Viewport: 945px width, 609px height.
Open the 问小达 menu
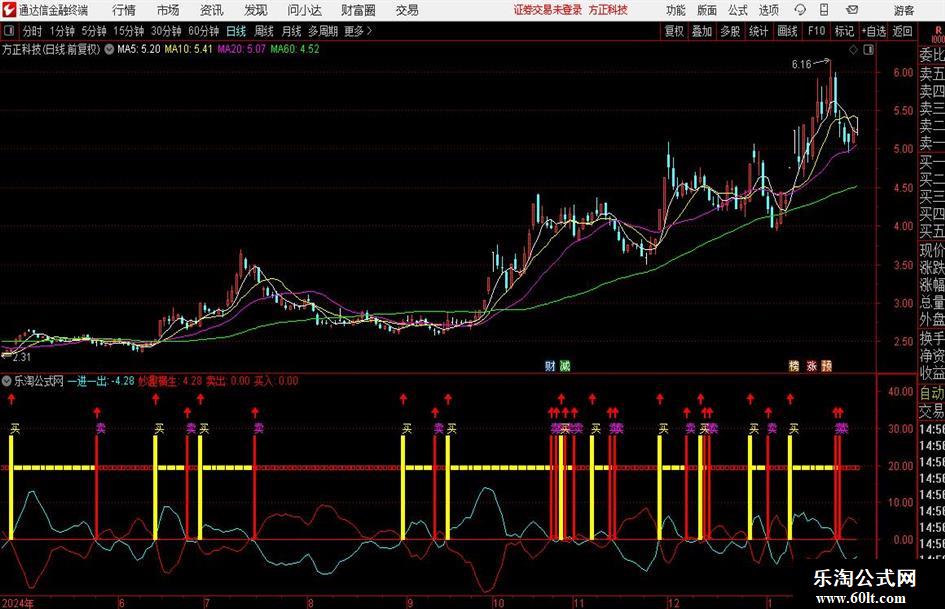click(304, 10)
